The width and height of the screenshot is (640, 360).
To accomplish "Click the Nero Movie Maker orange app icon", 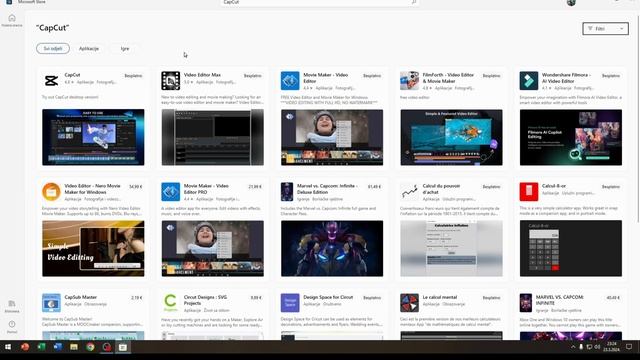I will point(51,192).
